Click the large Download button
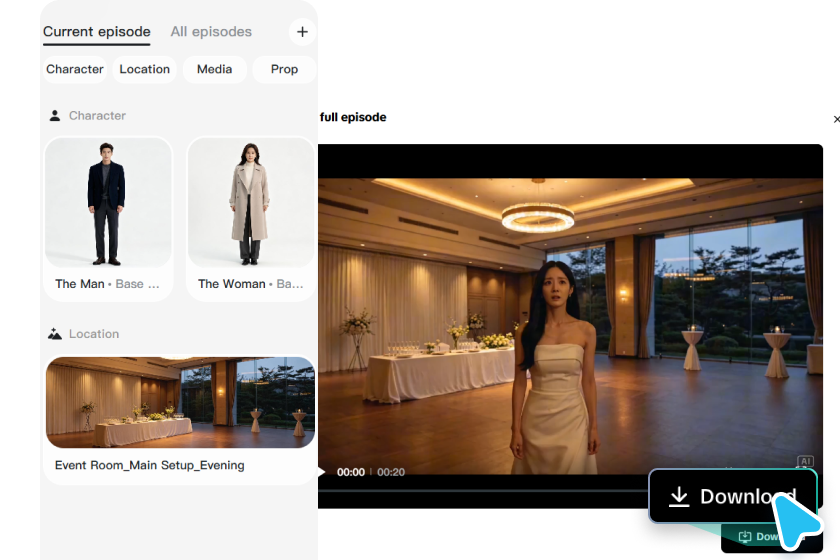This screenshot has width=840, height=560. coord(732,496)
